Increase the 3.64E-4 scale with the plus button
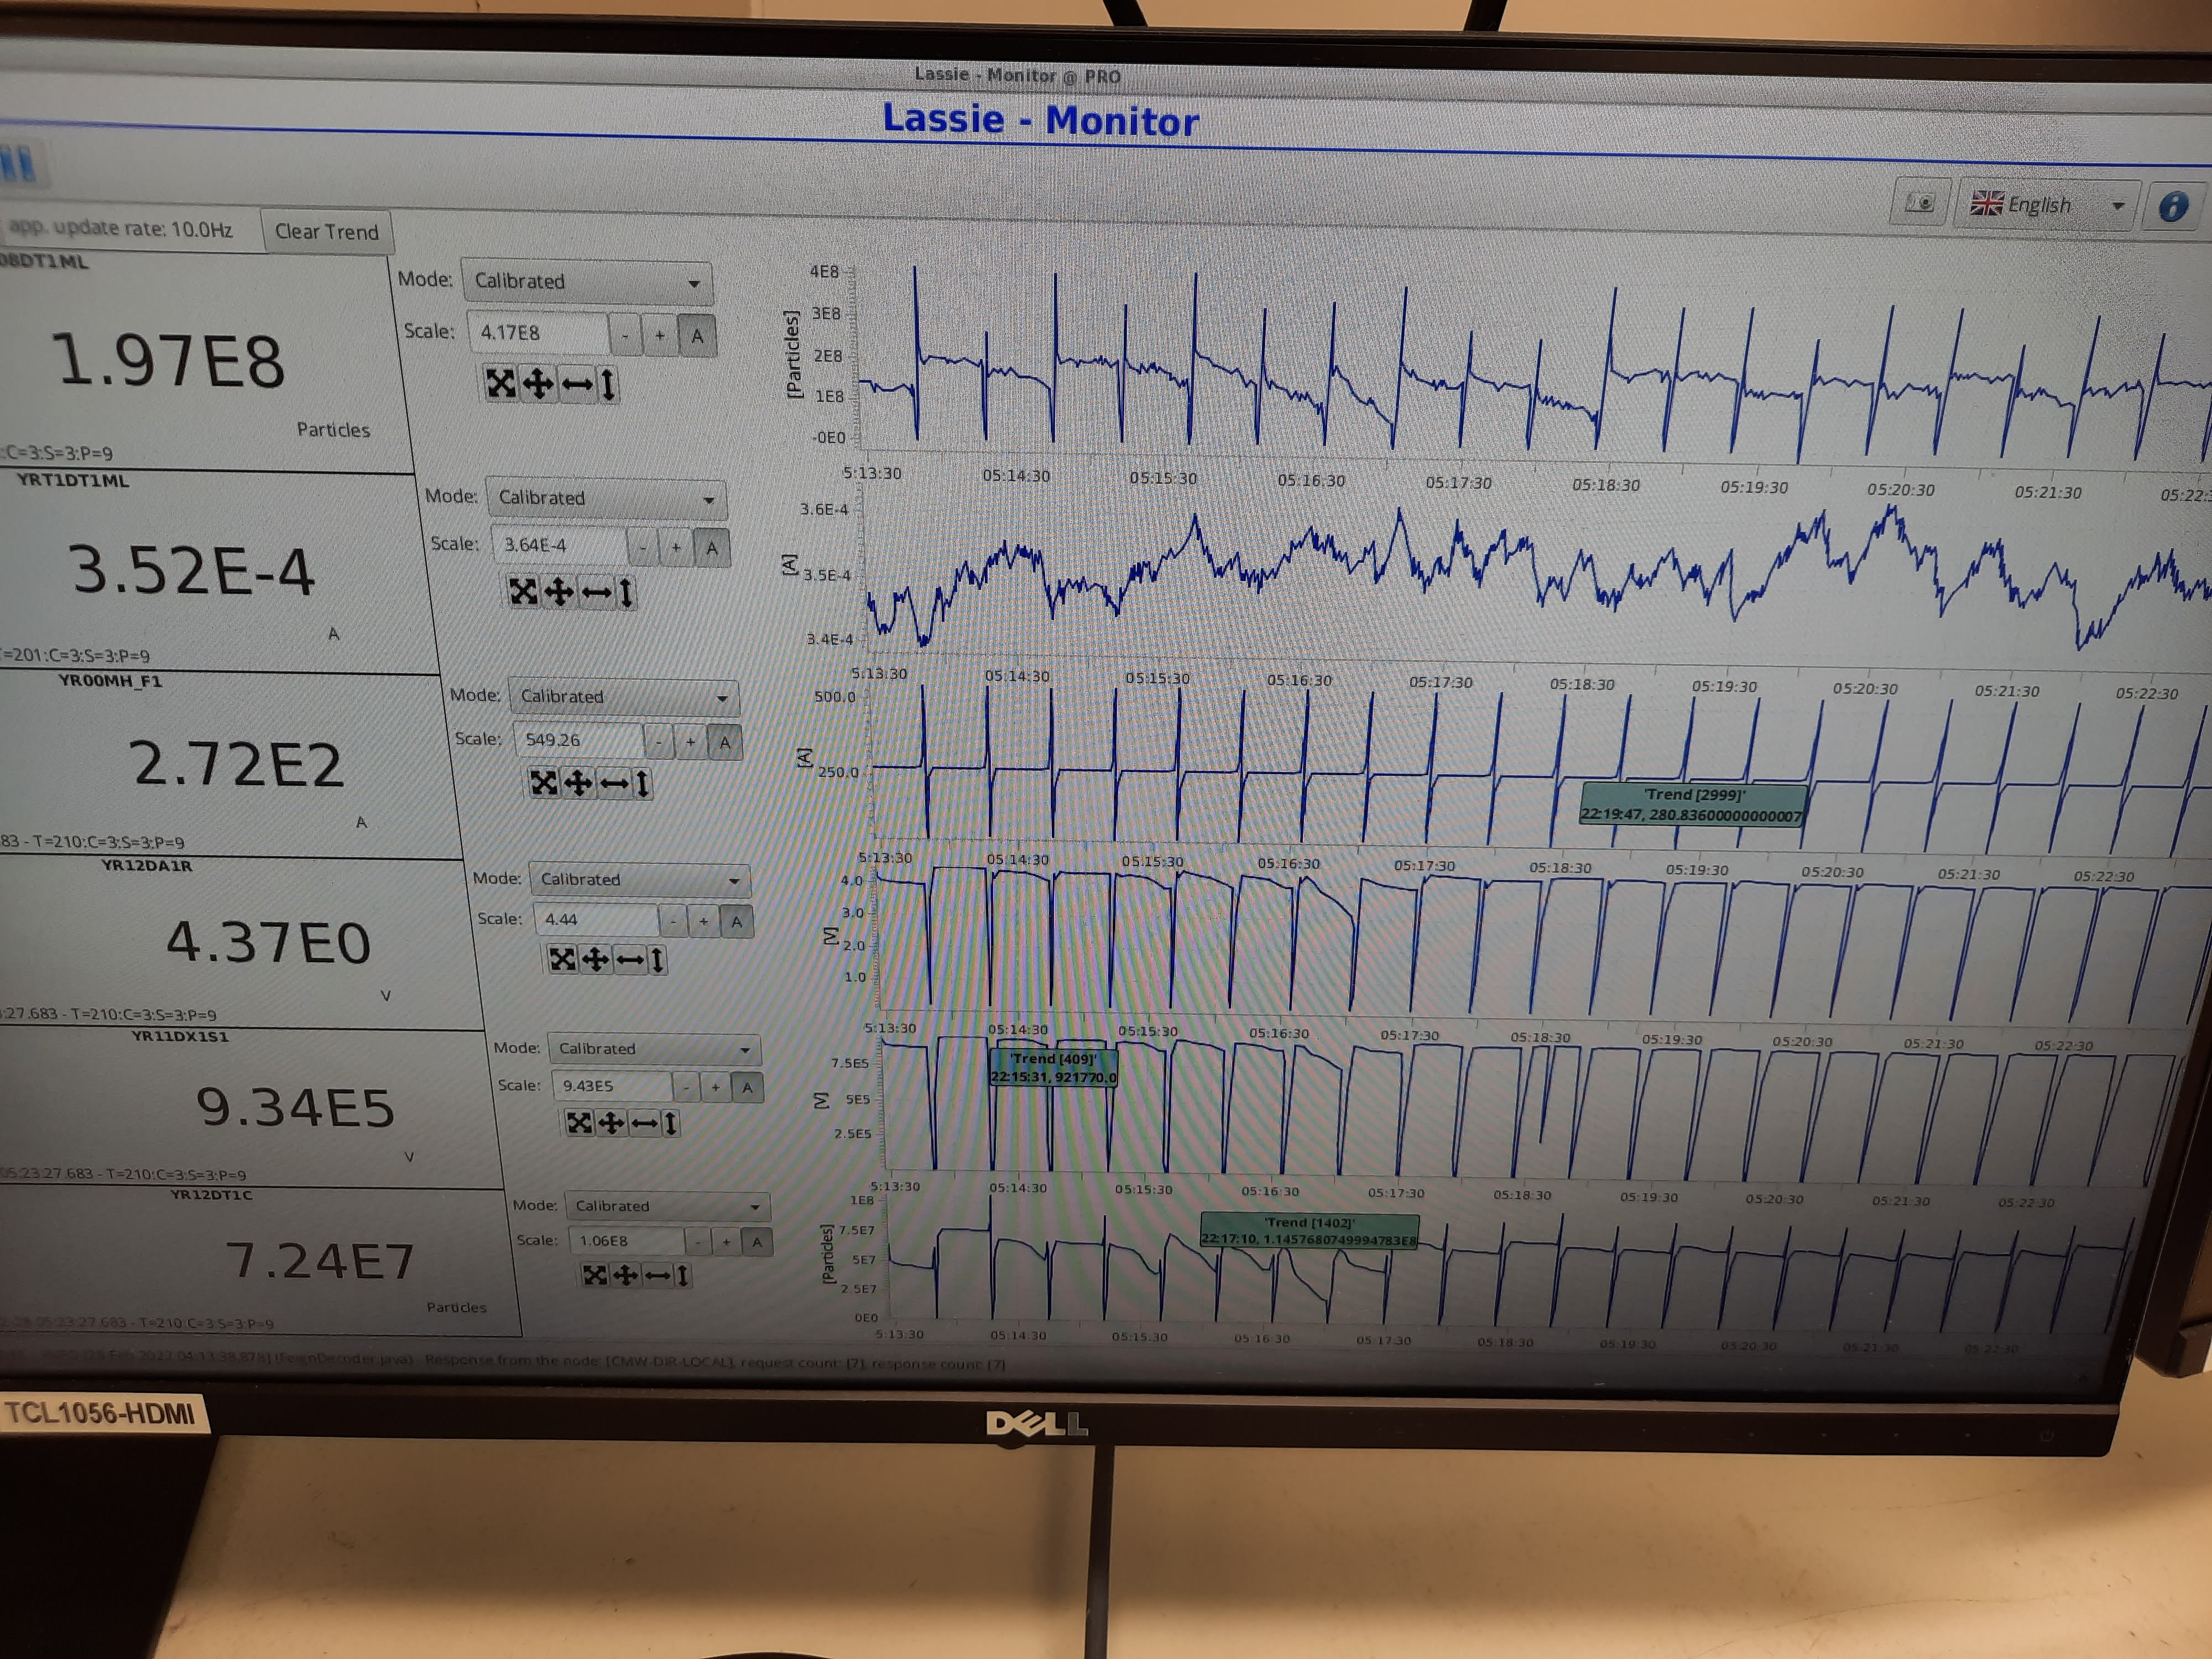The height and width of the screenshot is (1659, 2212). click(677, 547)
